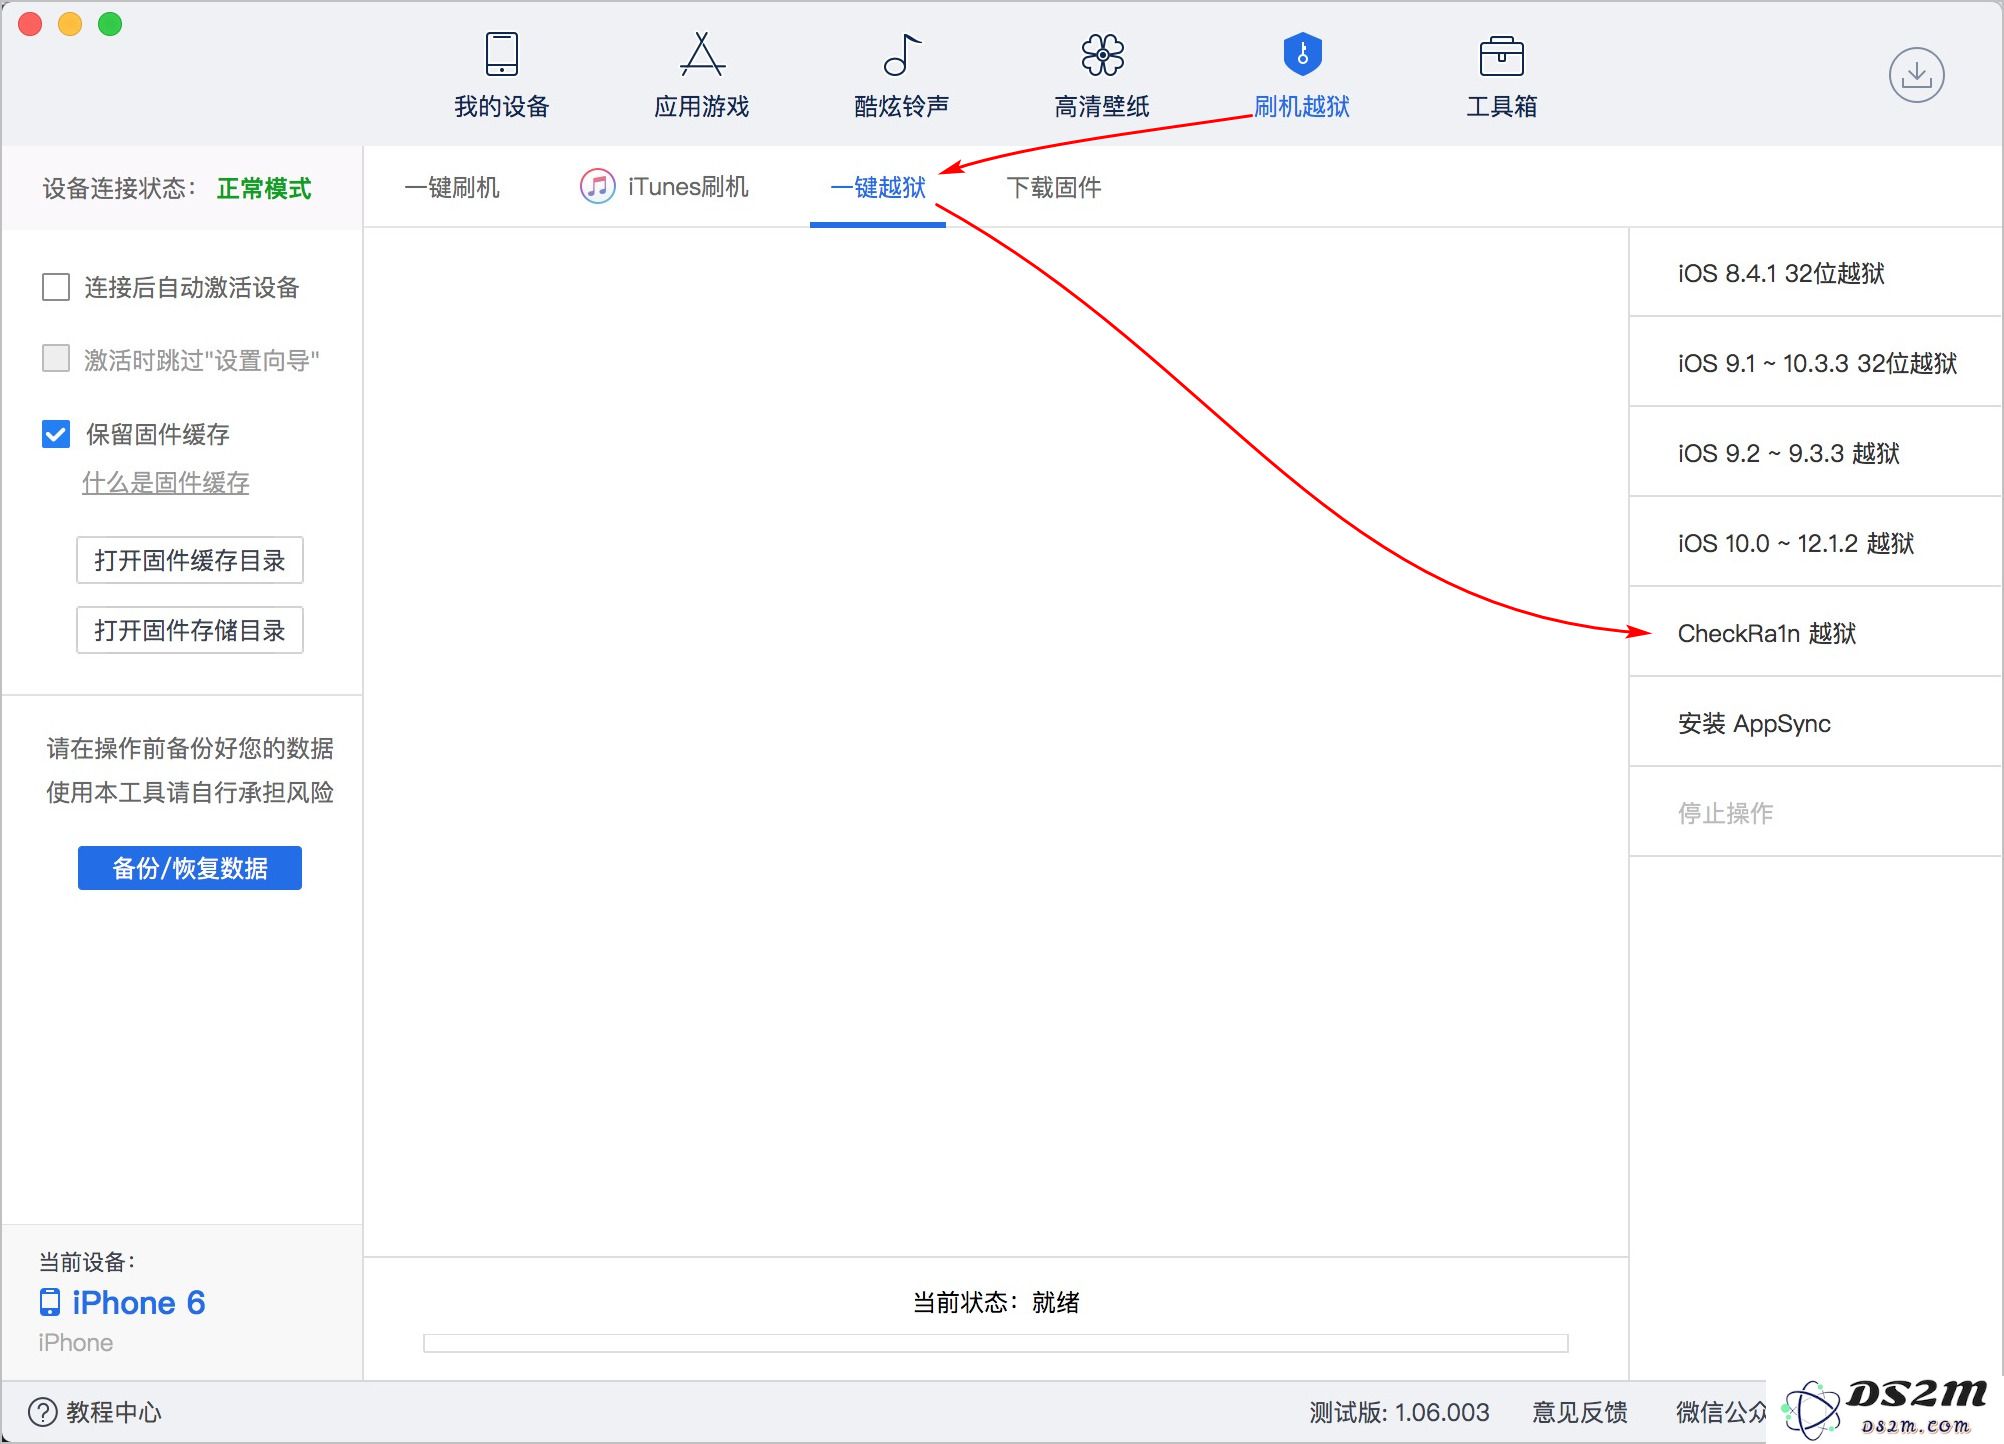Click the 教程中心 question mark icon

coord(43,1412)
